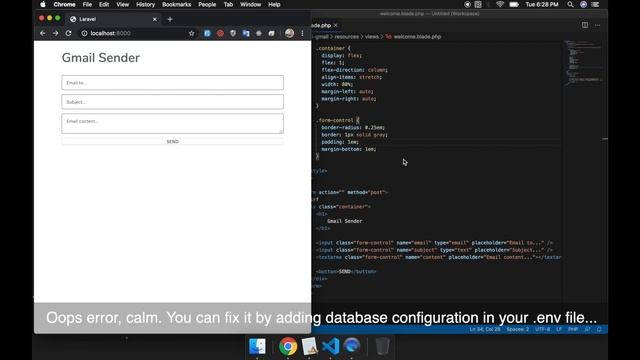Click Ln 34, Col 28 in status bar
Screen dimensions: 640x360
[x=484, y=329]
